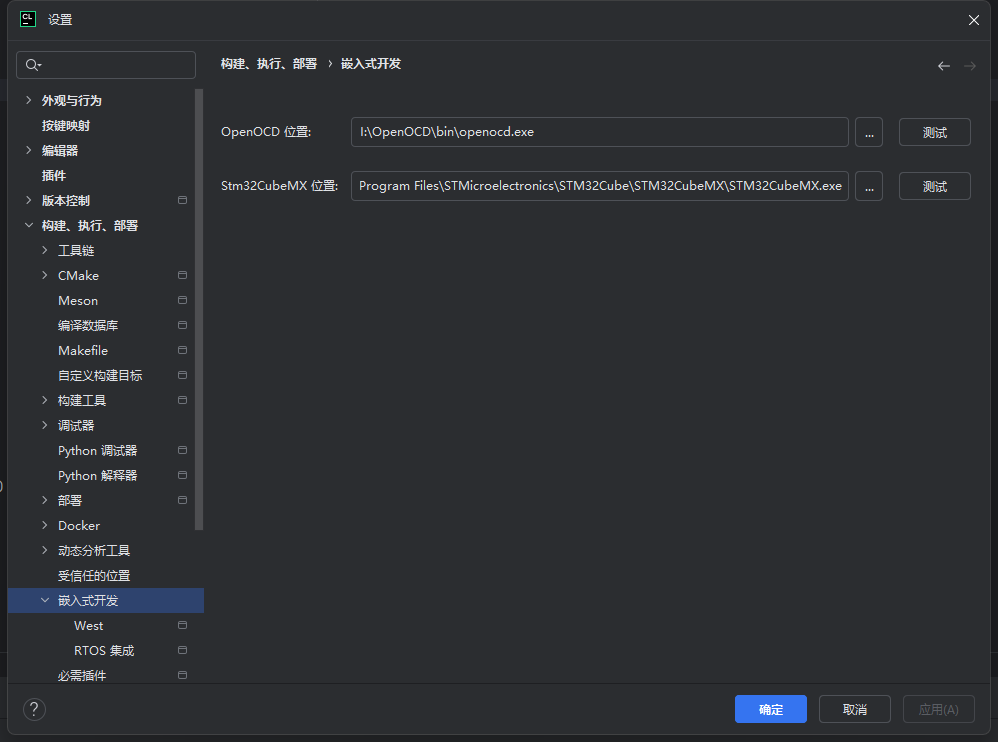The width and height of the screenshot is (998, 742).
Task: Browse for Stm32CubeMX executable
Action: coord(869,186)
